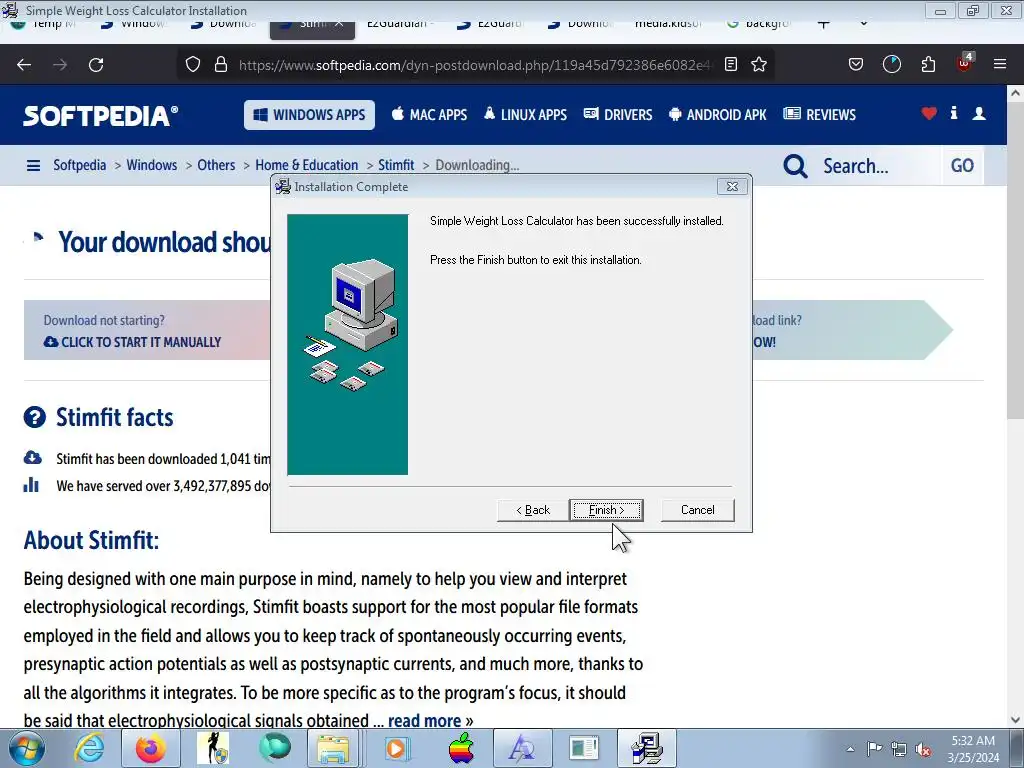Viewport: 1024px width, 768px height.
Task: Open the breadcrumb hamburger menu icon
Action: (33, 166)
